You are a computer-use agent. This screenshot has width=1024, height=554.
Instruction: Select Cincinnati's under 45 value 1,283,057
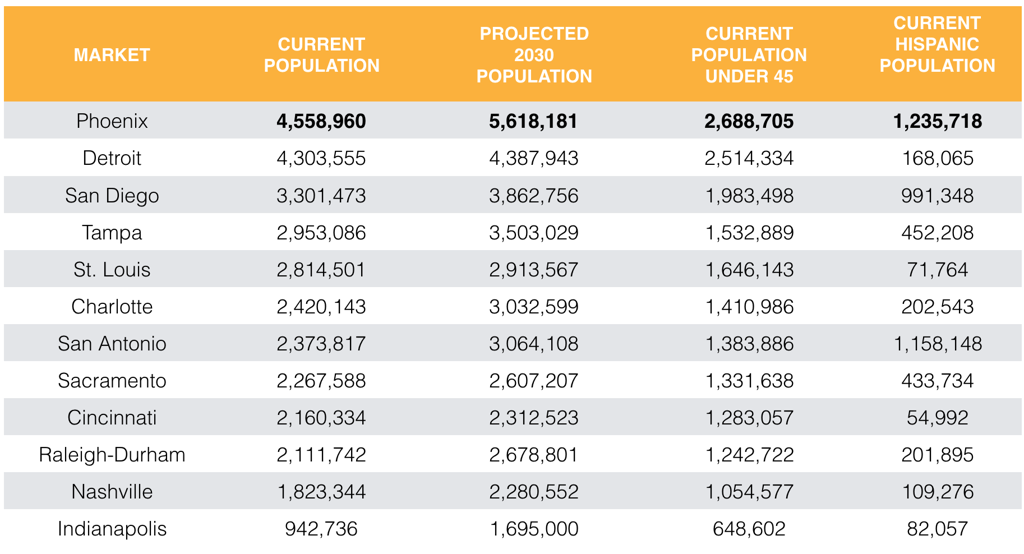point(749,417)
